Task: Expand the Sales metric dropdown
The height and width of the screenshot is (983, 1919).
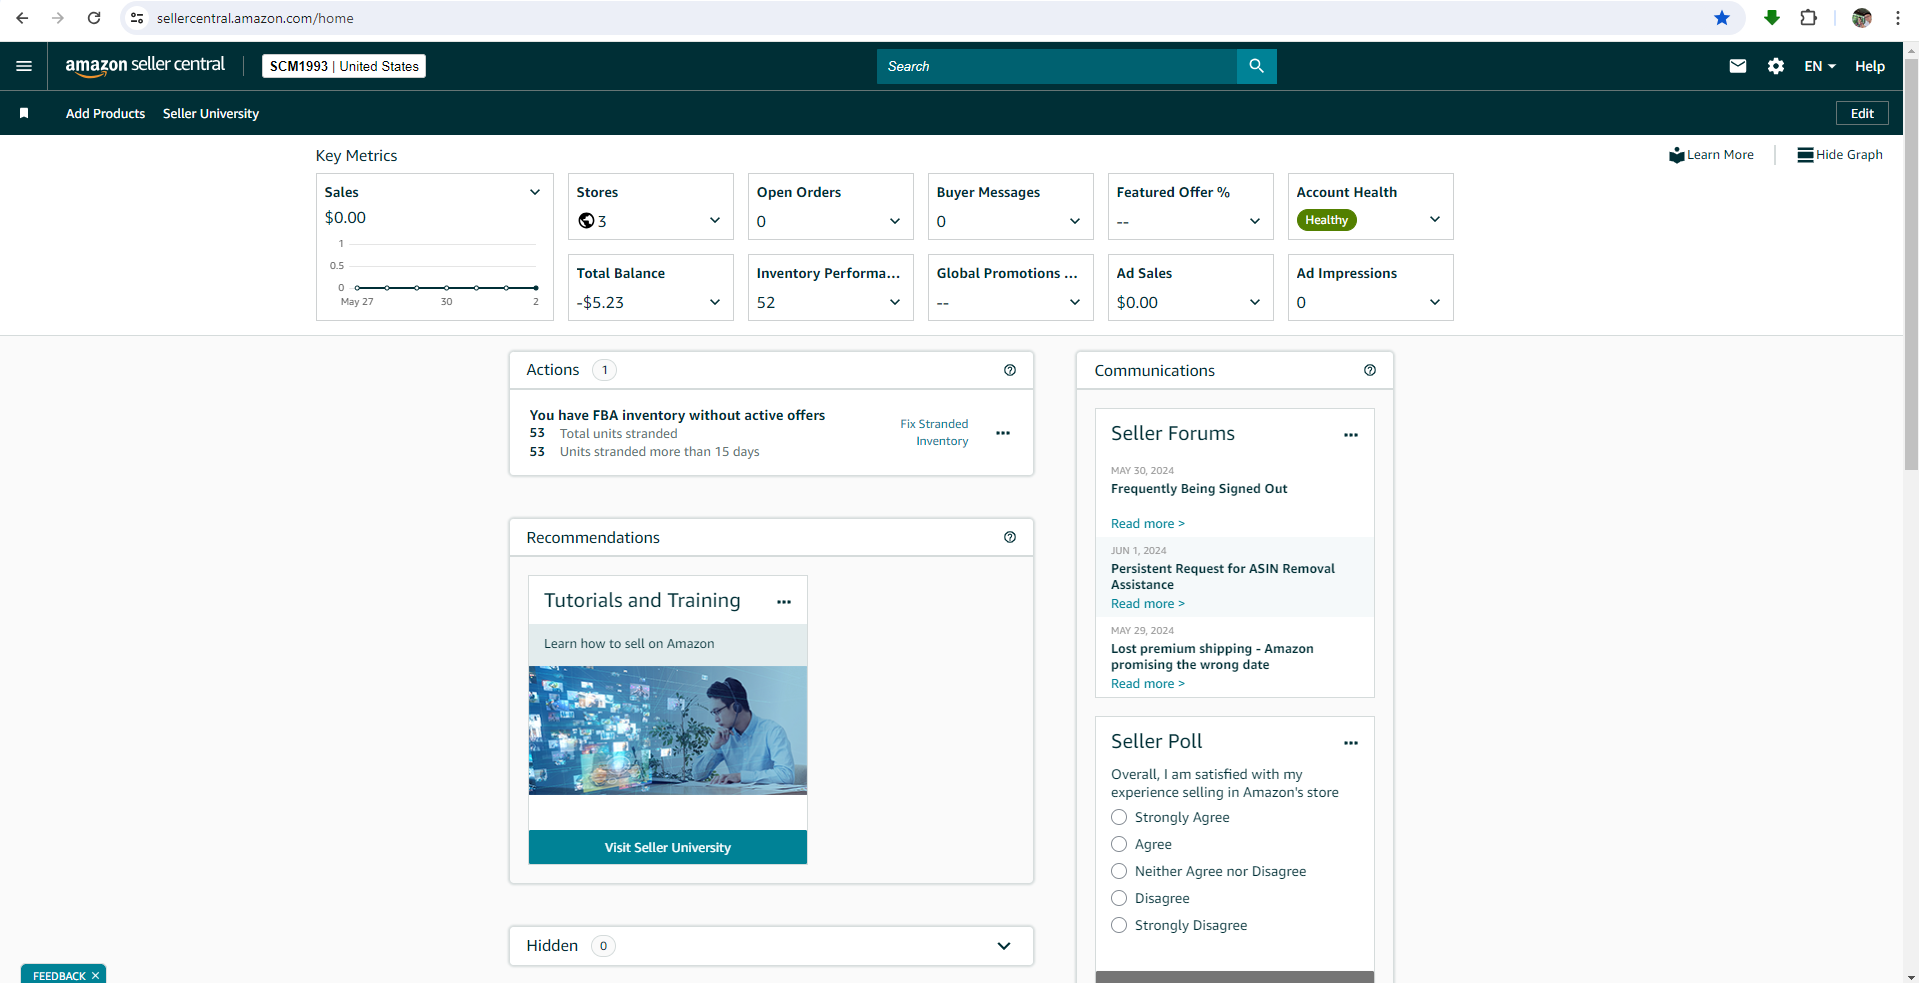Action: pos(535,192)
